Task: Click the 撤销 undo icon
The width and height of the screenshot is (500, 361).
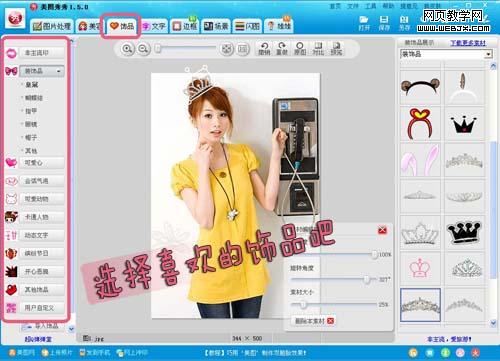Action: click(264, 49)
